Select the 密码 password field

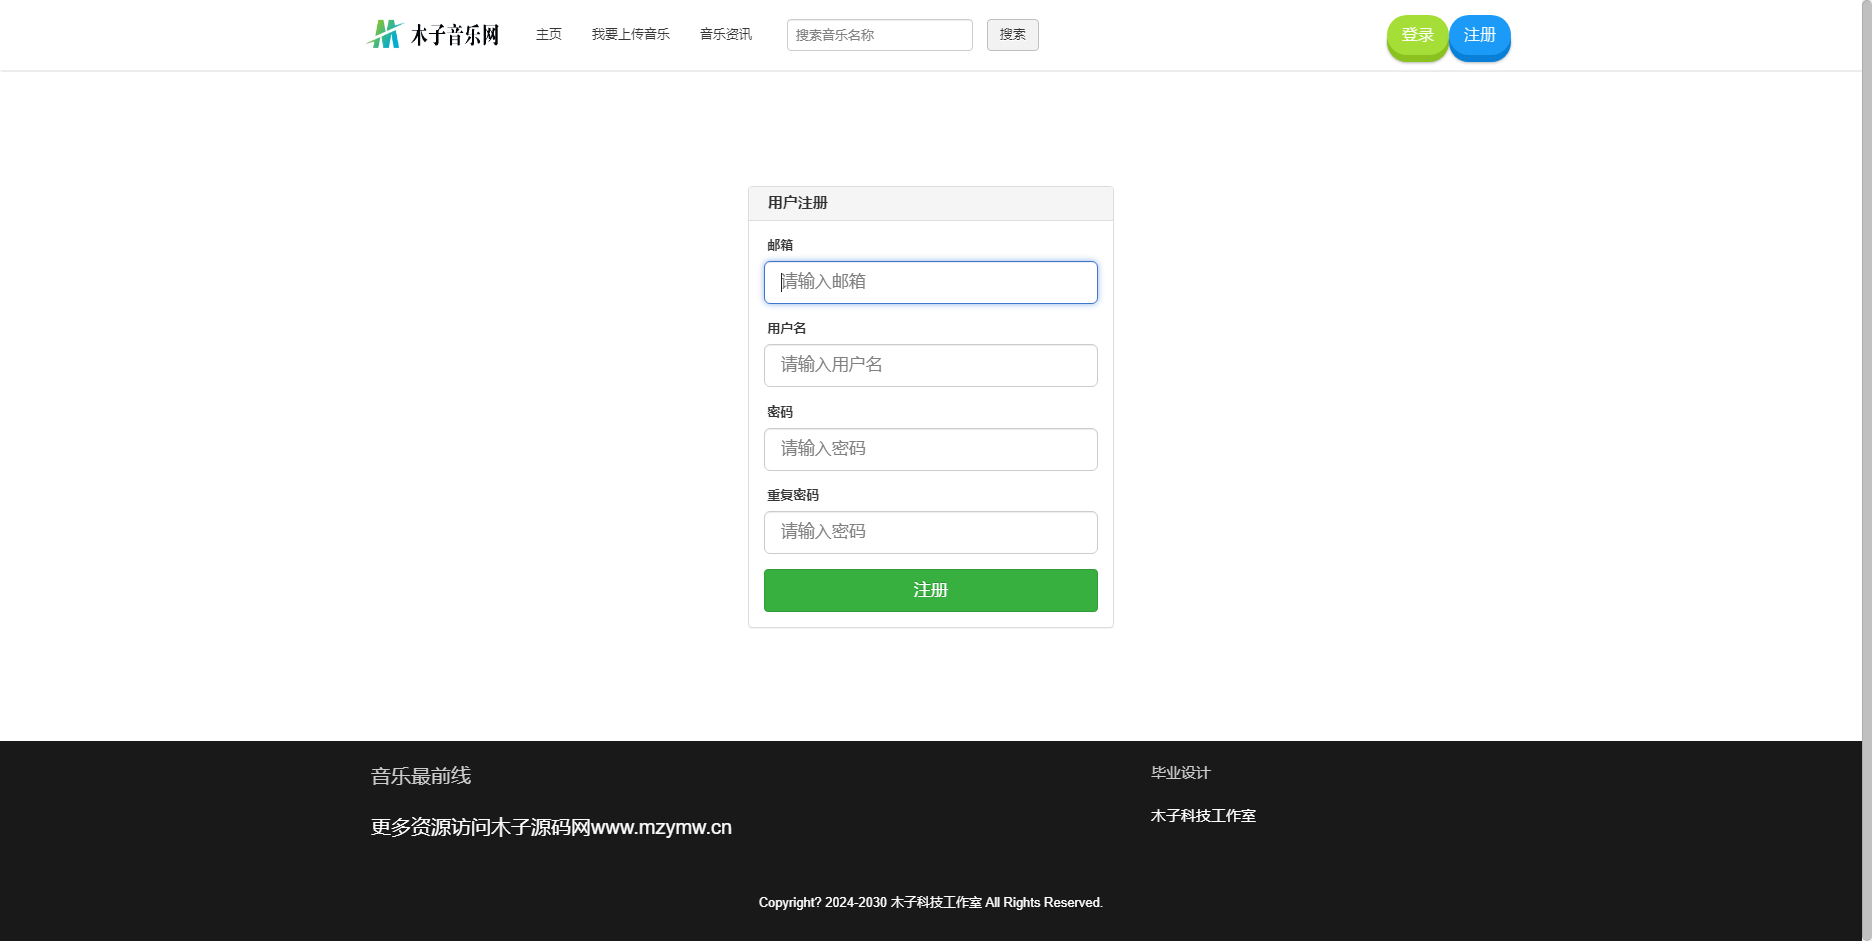931,449
